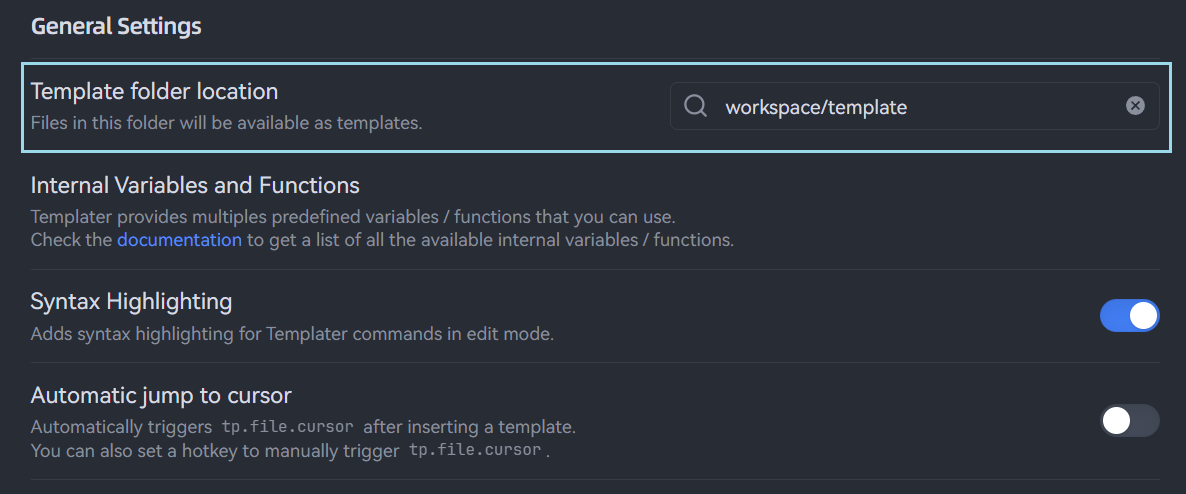Click the Automatic jump to cursor title

coord(161,395)
